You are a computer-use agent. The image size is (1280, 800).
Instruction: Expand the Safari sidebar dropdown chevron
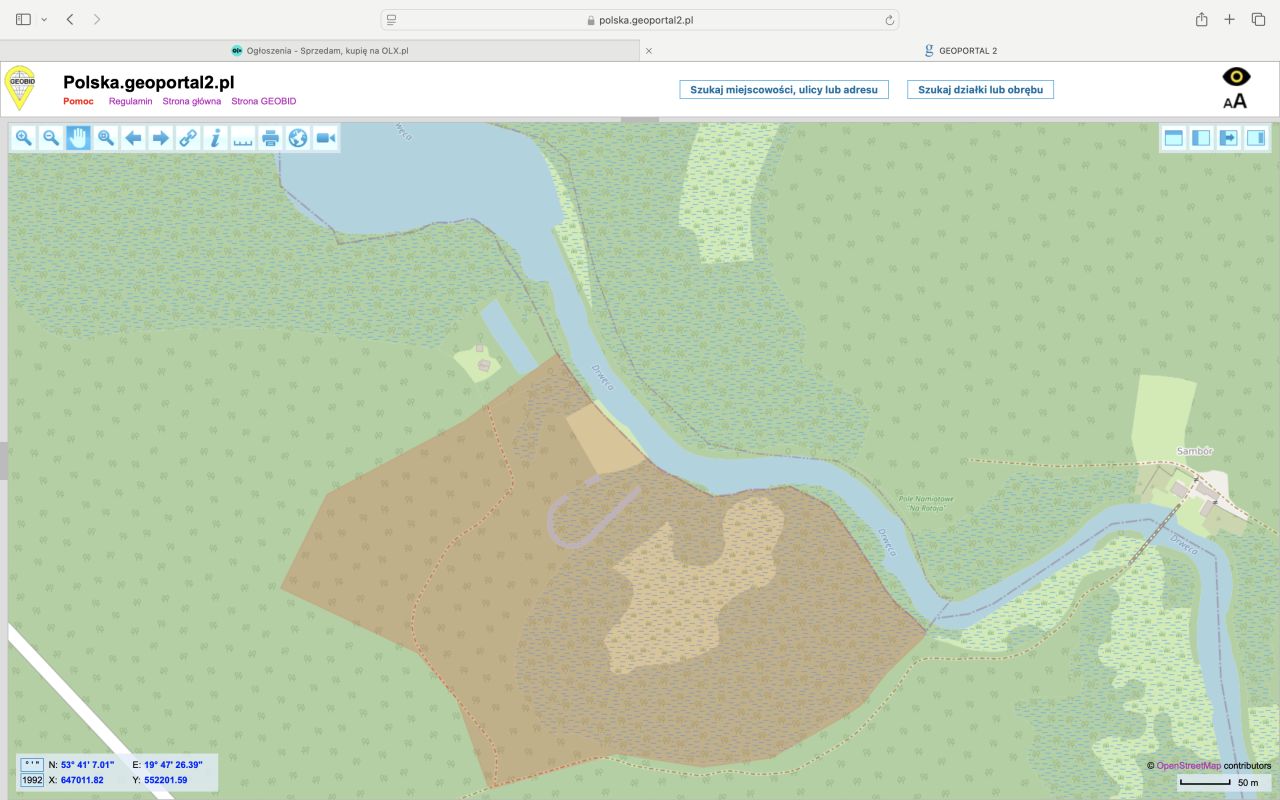coord(44,20)
